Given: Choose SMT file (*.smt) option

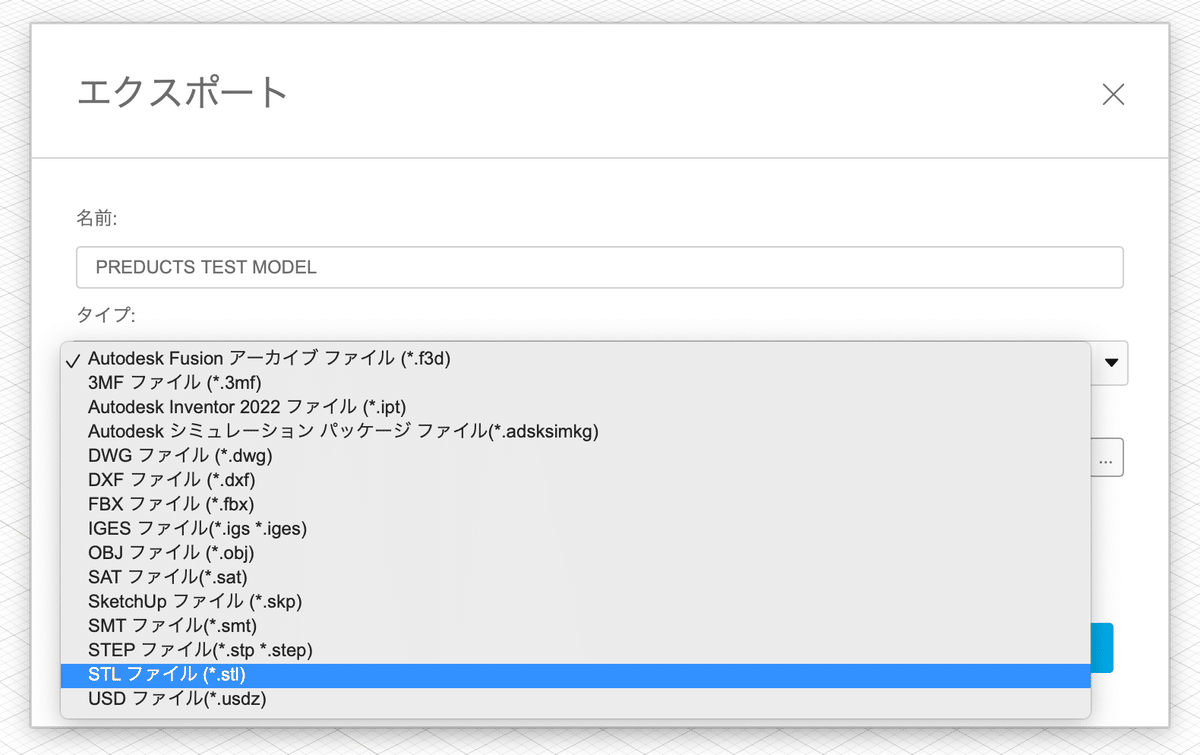Looking at the screenshot, I should pyautogui.click(x=576, y=626).
